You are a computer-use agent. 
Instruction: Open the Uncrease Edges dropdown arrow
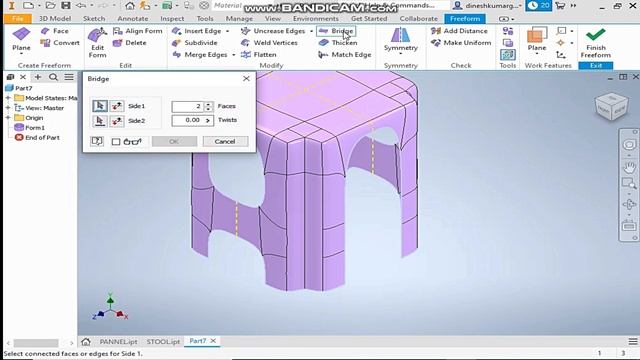tap(311, 31)
